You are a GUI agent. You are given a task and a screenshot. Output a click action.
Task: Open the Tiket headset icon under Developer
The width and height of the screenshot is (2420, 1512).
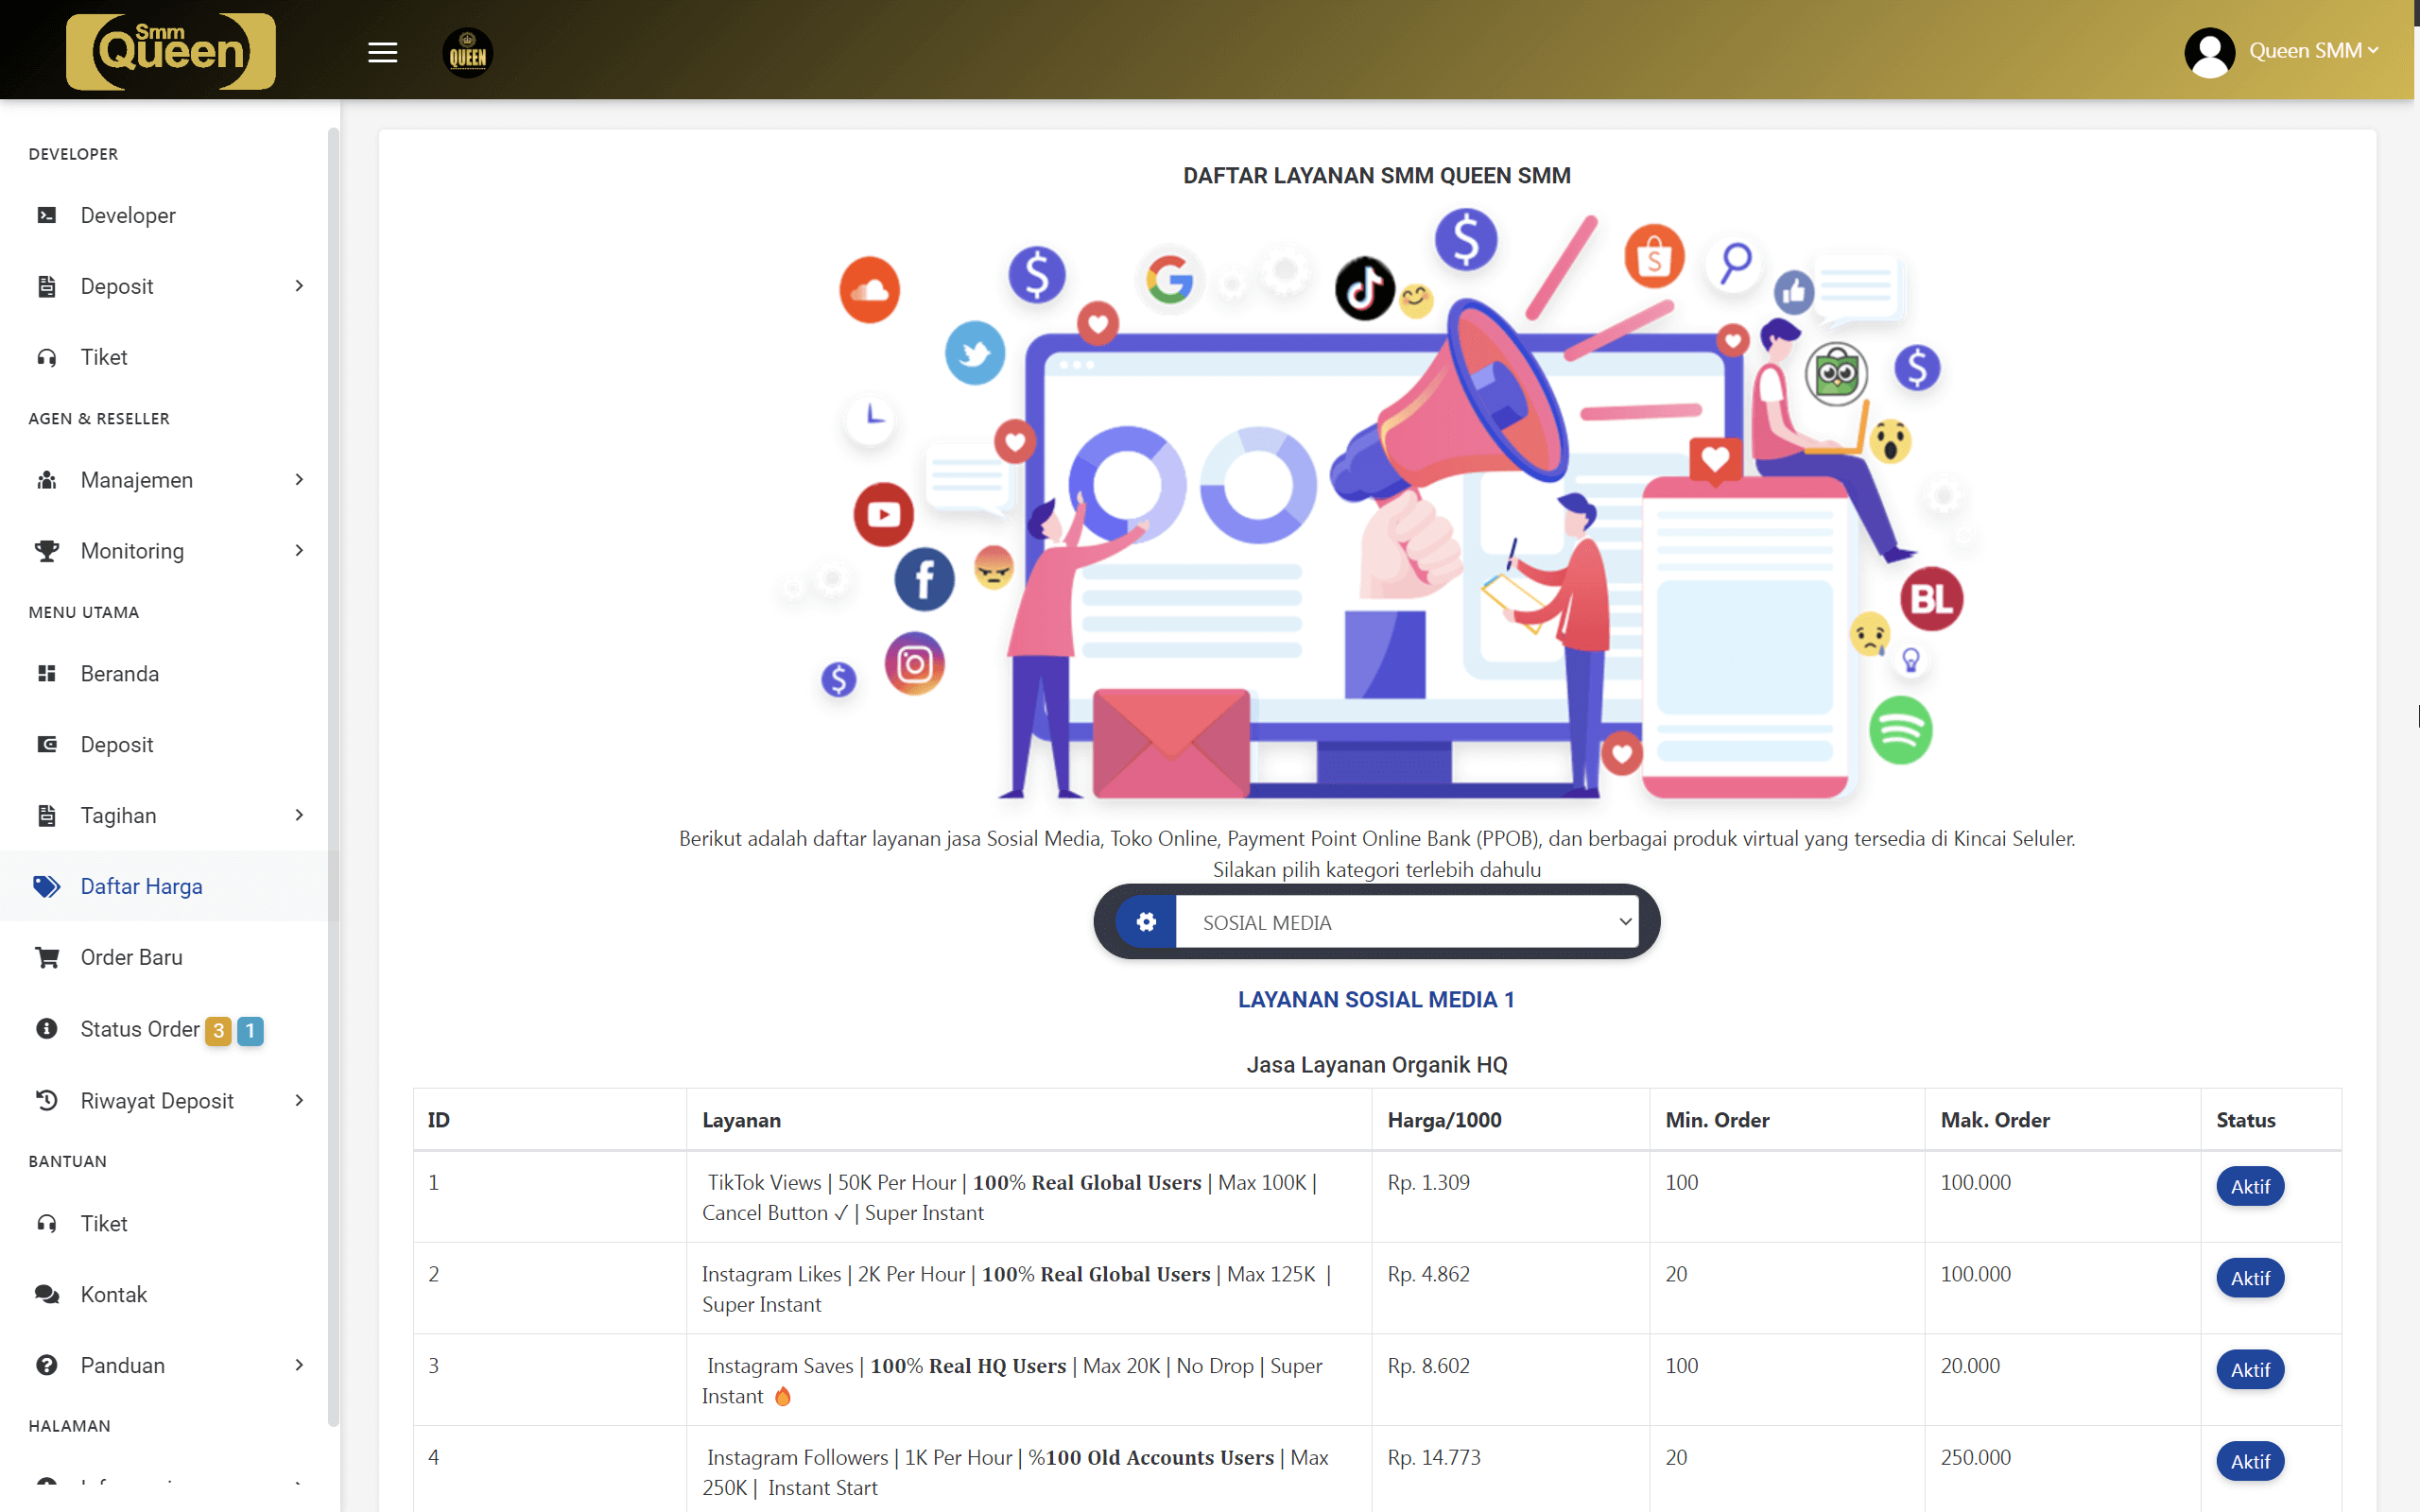click(x=47, y=357)
